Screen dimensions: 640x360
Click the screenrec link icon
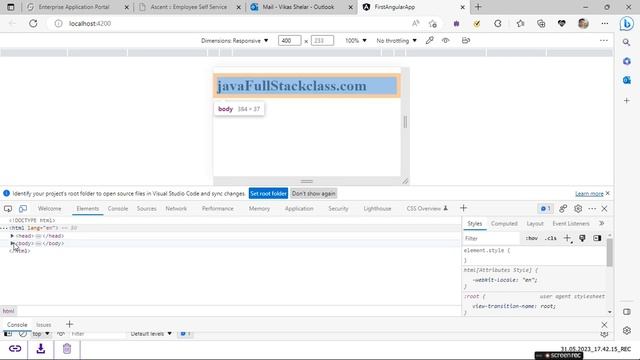(15, 349)
